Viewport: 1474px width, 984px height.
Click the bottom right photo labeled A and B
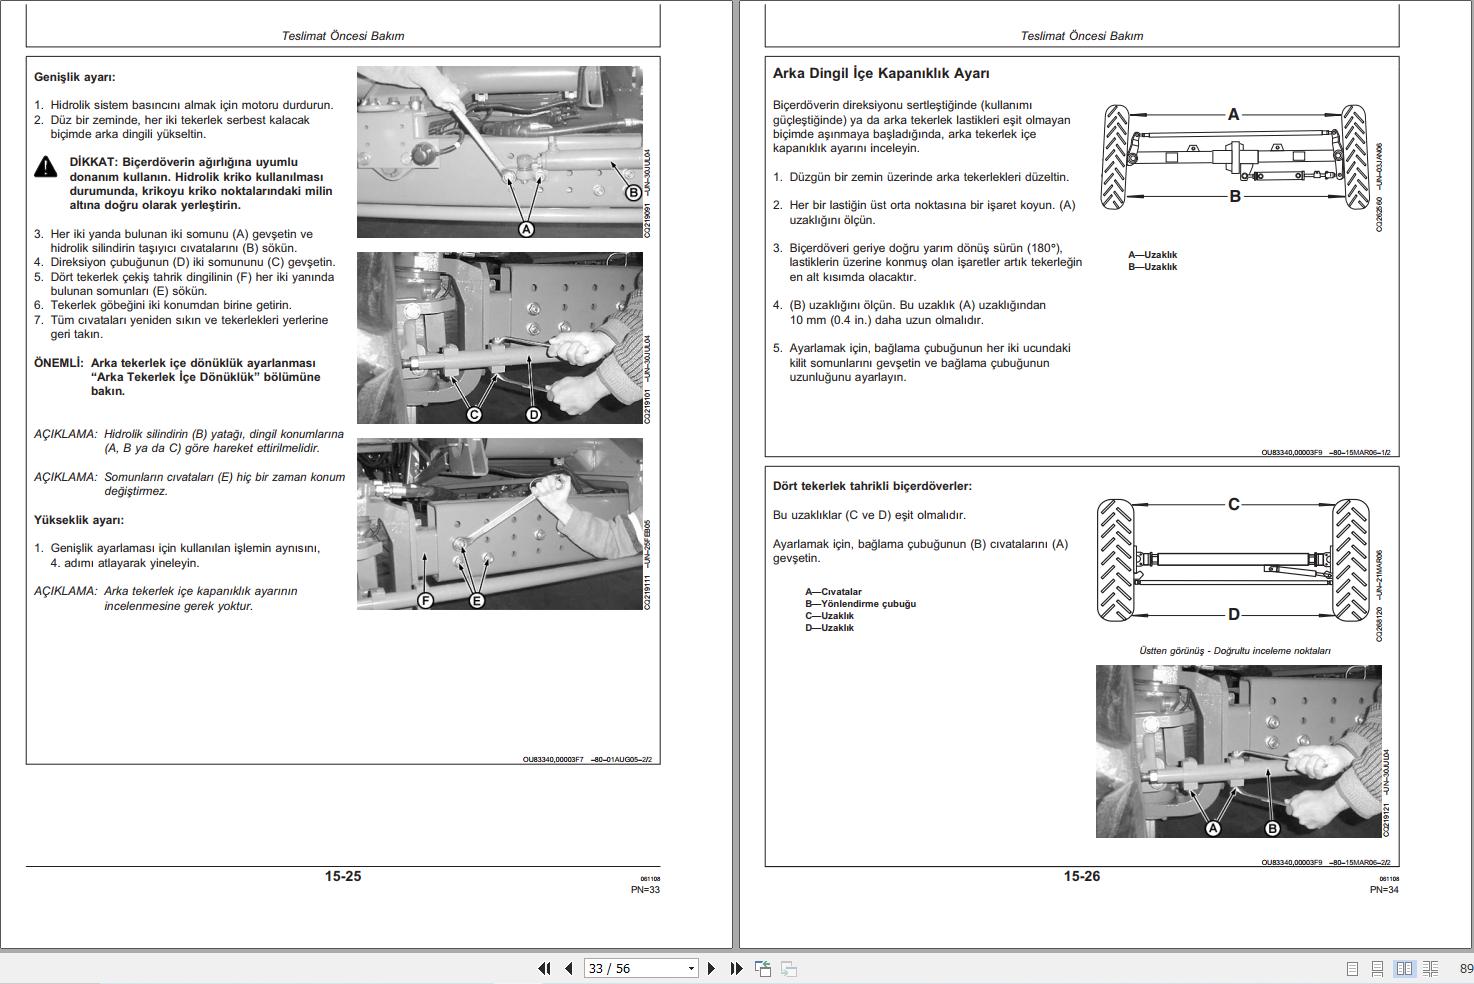1238,751
